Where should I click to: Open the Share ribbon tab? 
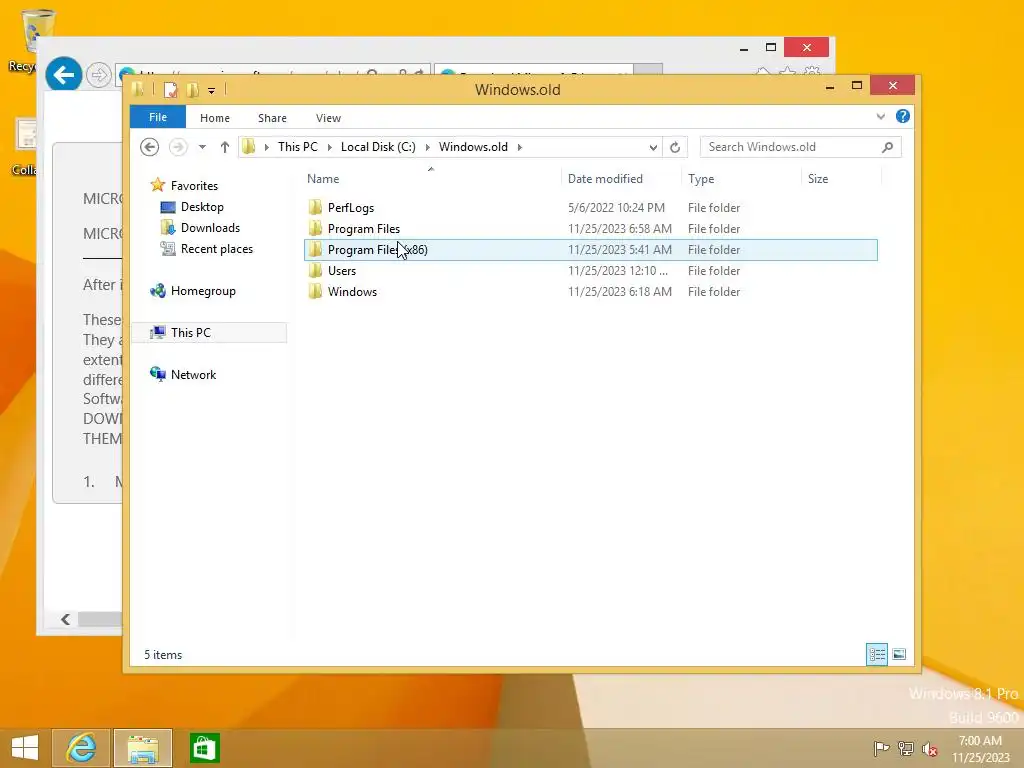click(x=272, y=118)
